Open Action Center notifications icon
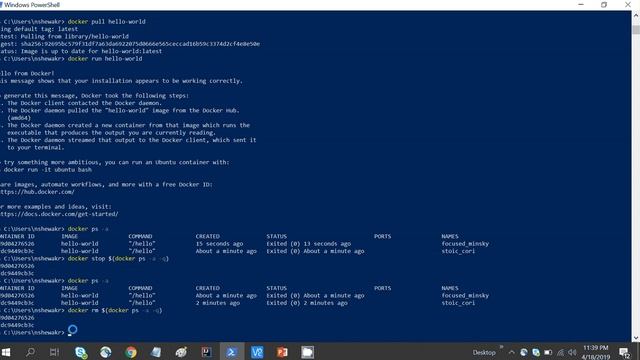640x360 pixels. click(x=624, y=352)
